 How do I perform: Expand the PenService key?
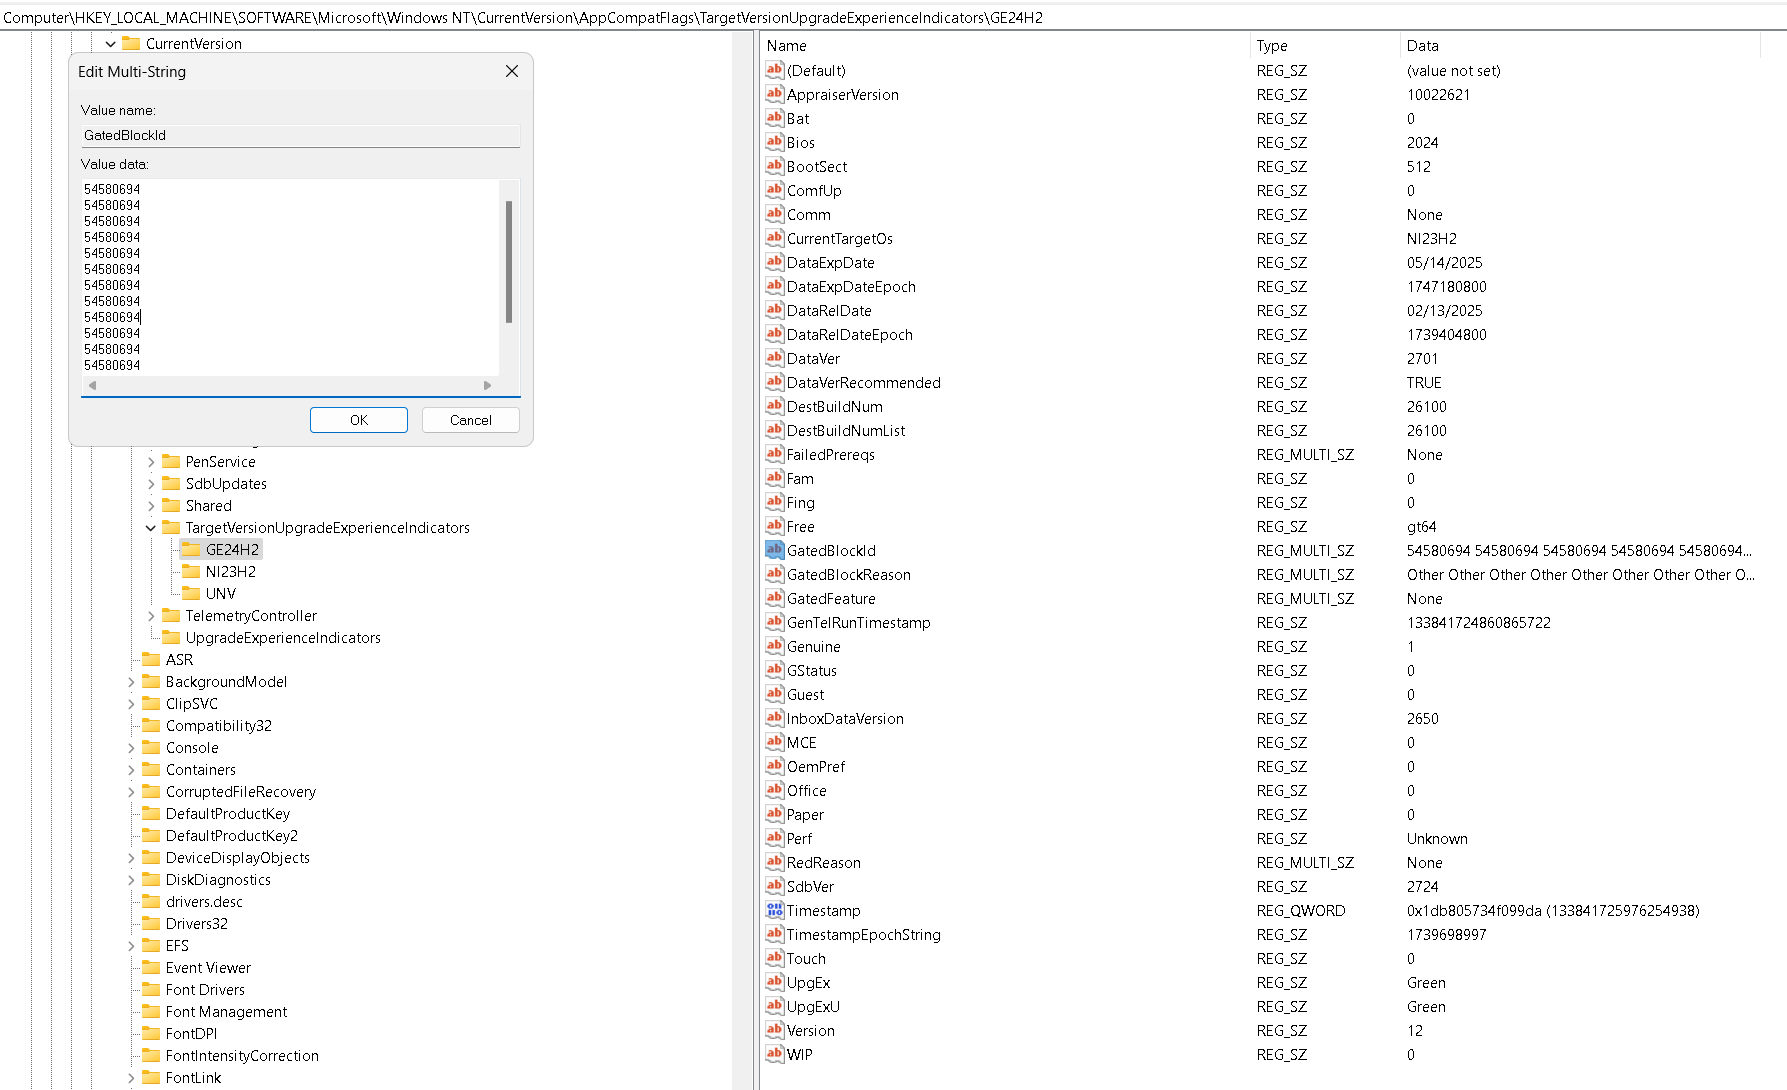click(x=151, y=462)
